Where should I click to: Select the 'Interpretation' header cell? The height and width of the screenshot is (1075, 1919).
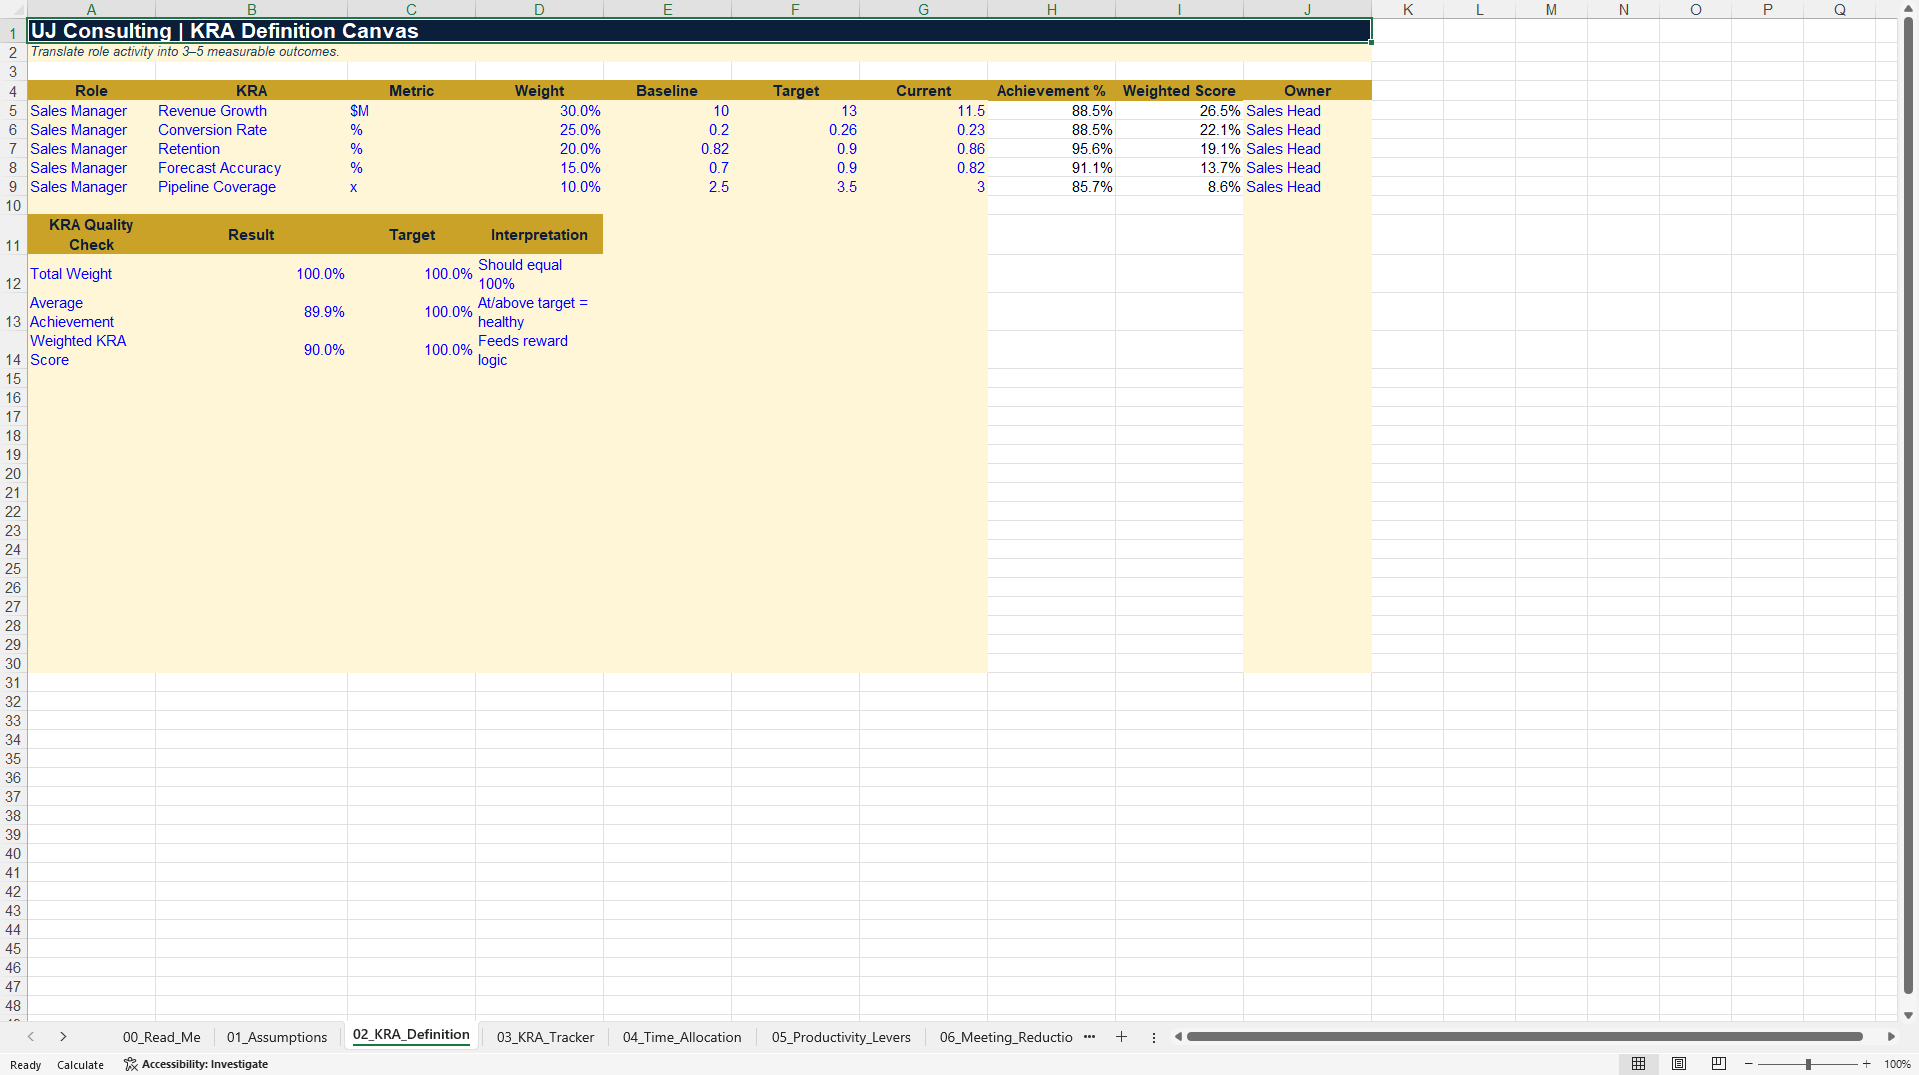[539, 234]
